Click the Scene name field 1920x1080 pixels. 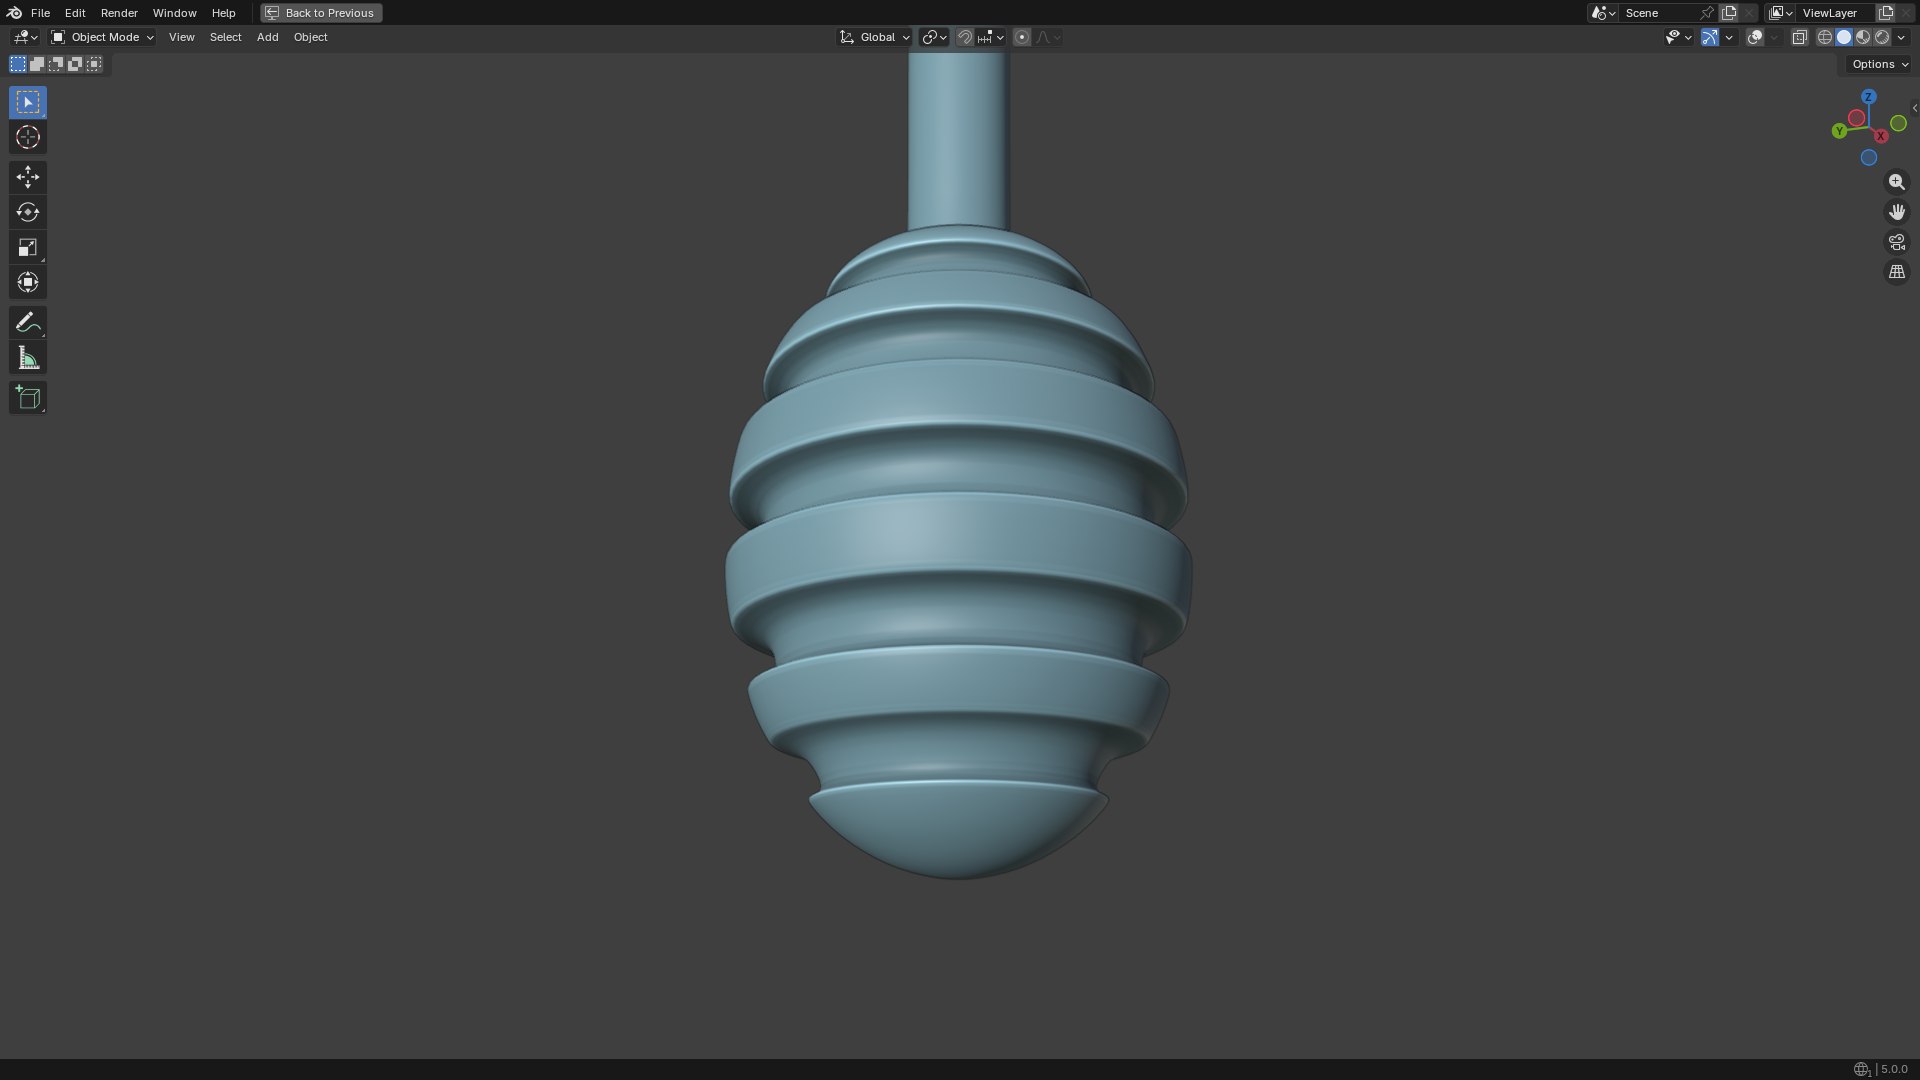tap(1658, 13)
